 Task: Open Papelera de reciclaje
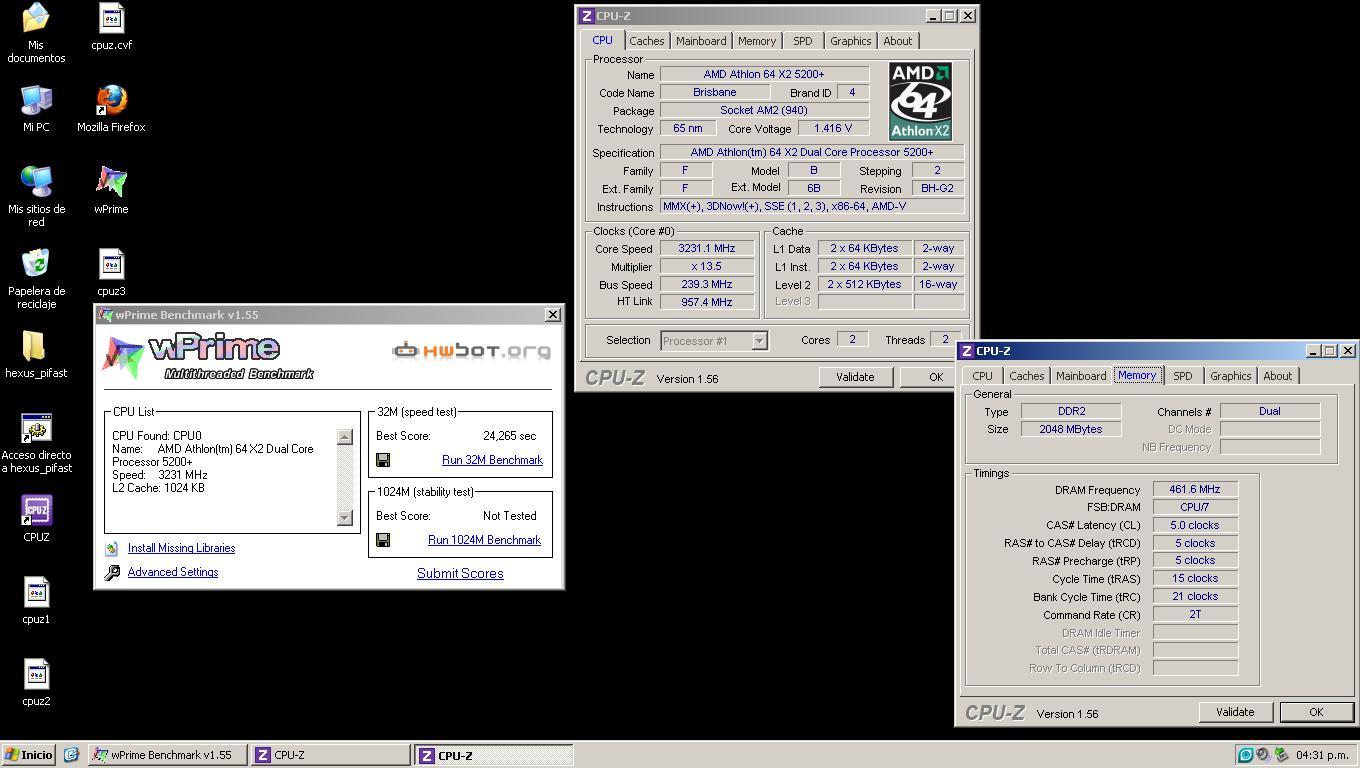pos(36,278)
